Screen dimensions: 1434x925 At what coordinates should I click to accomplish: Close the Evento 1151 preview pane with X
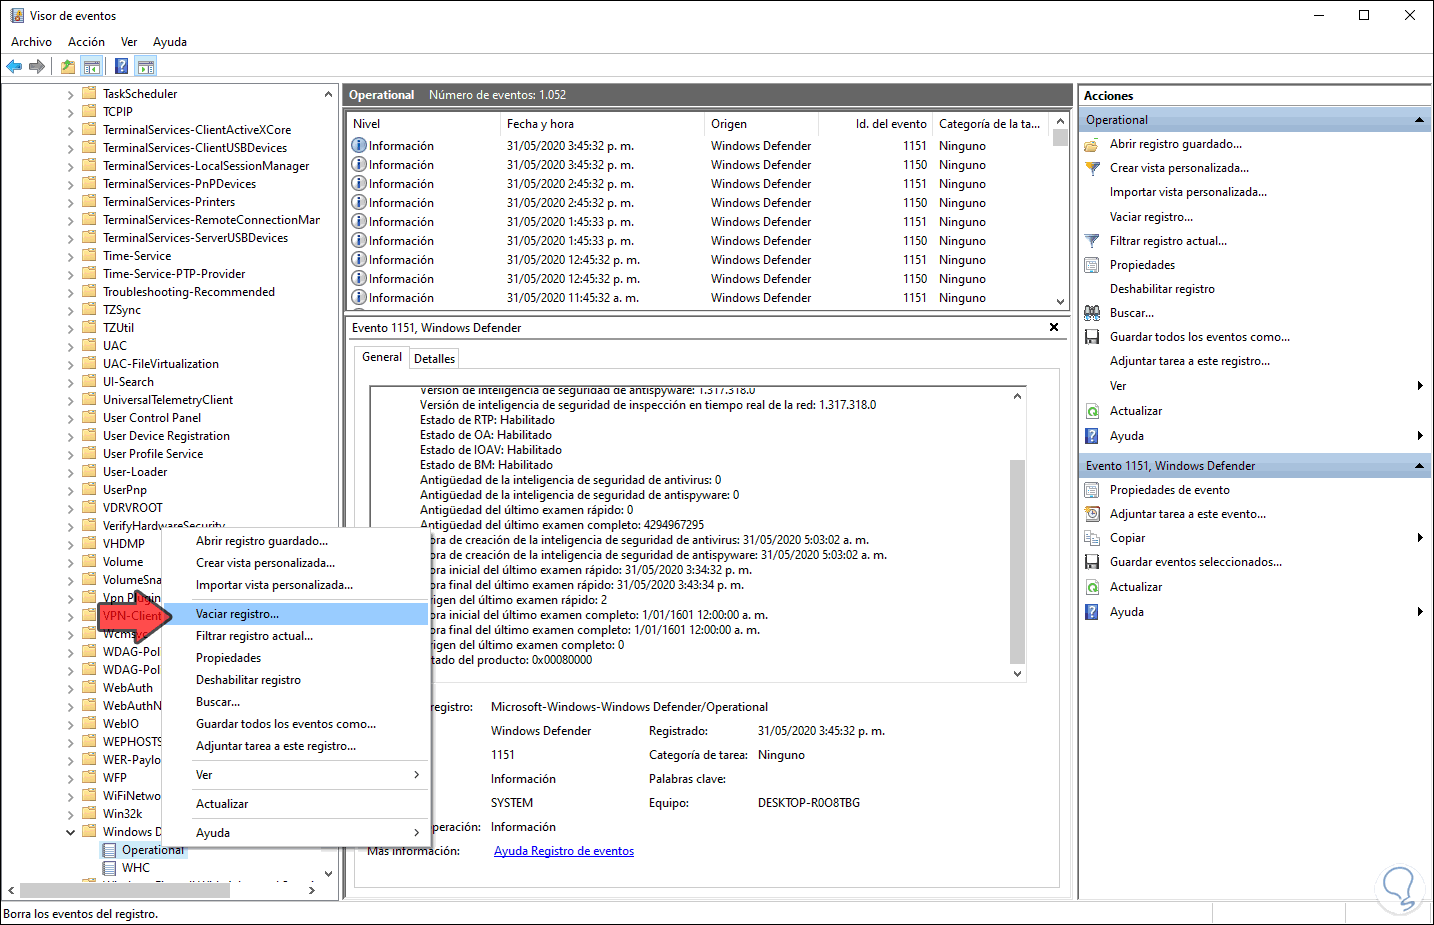coord(1054,327)
